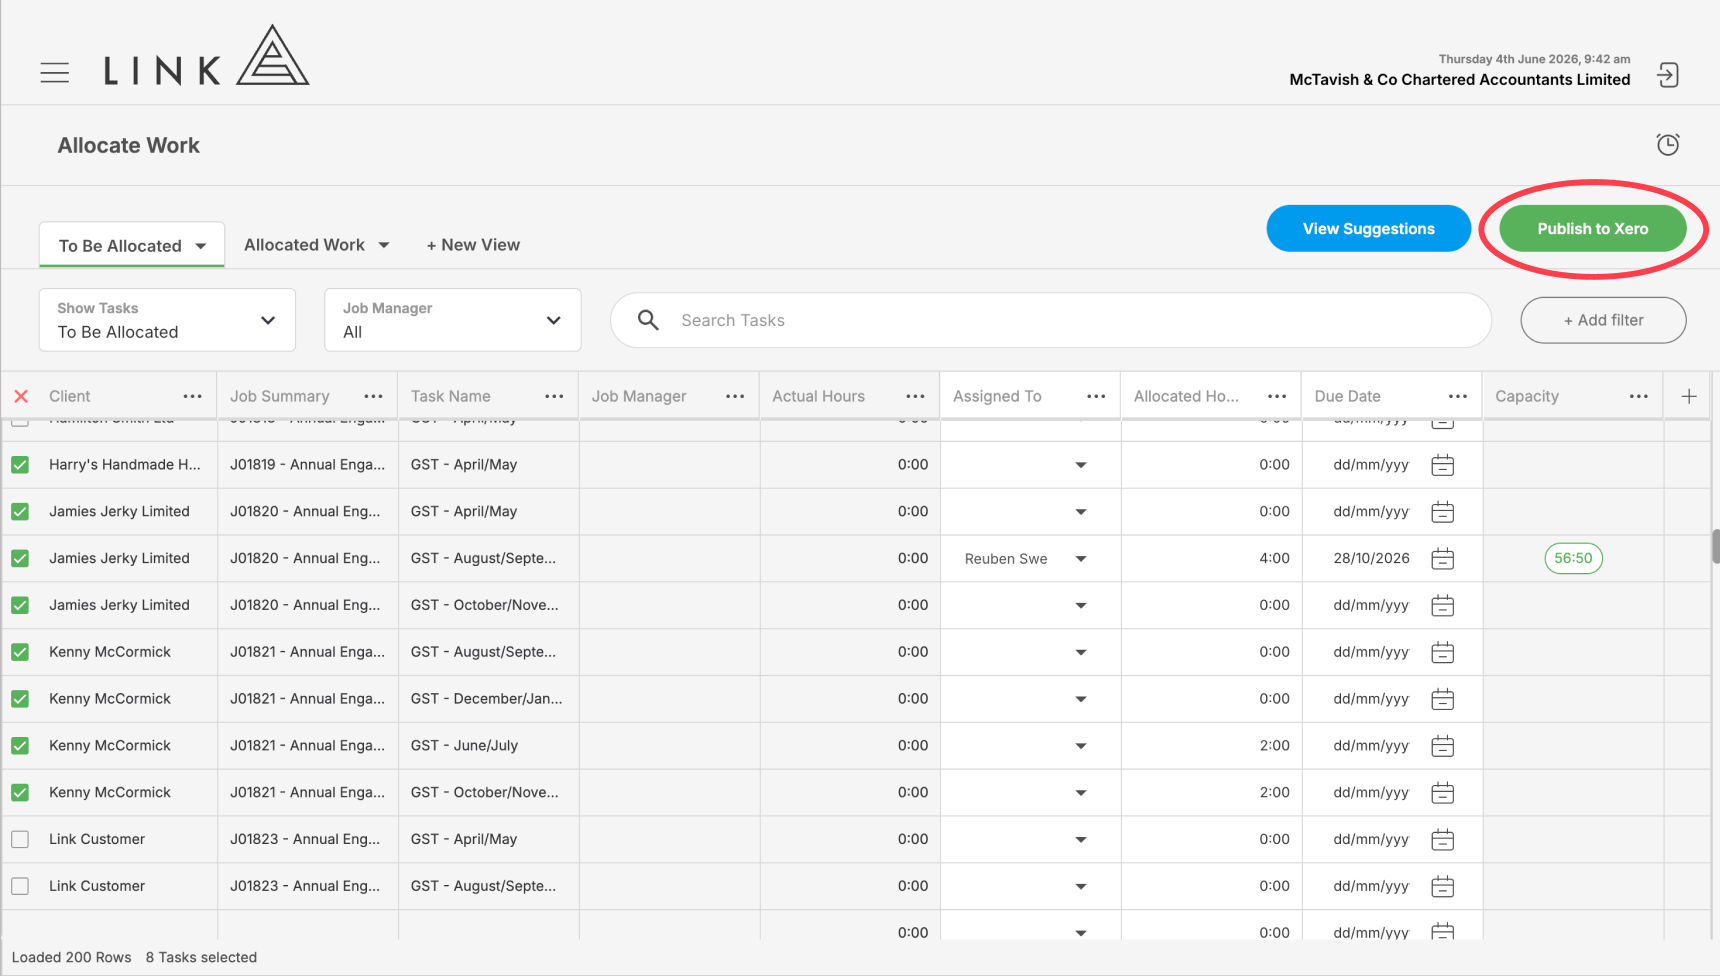Open Allocated Work view arrow
The image size is (1720, 976).
point(384,245)
